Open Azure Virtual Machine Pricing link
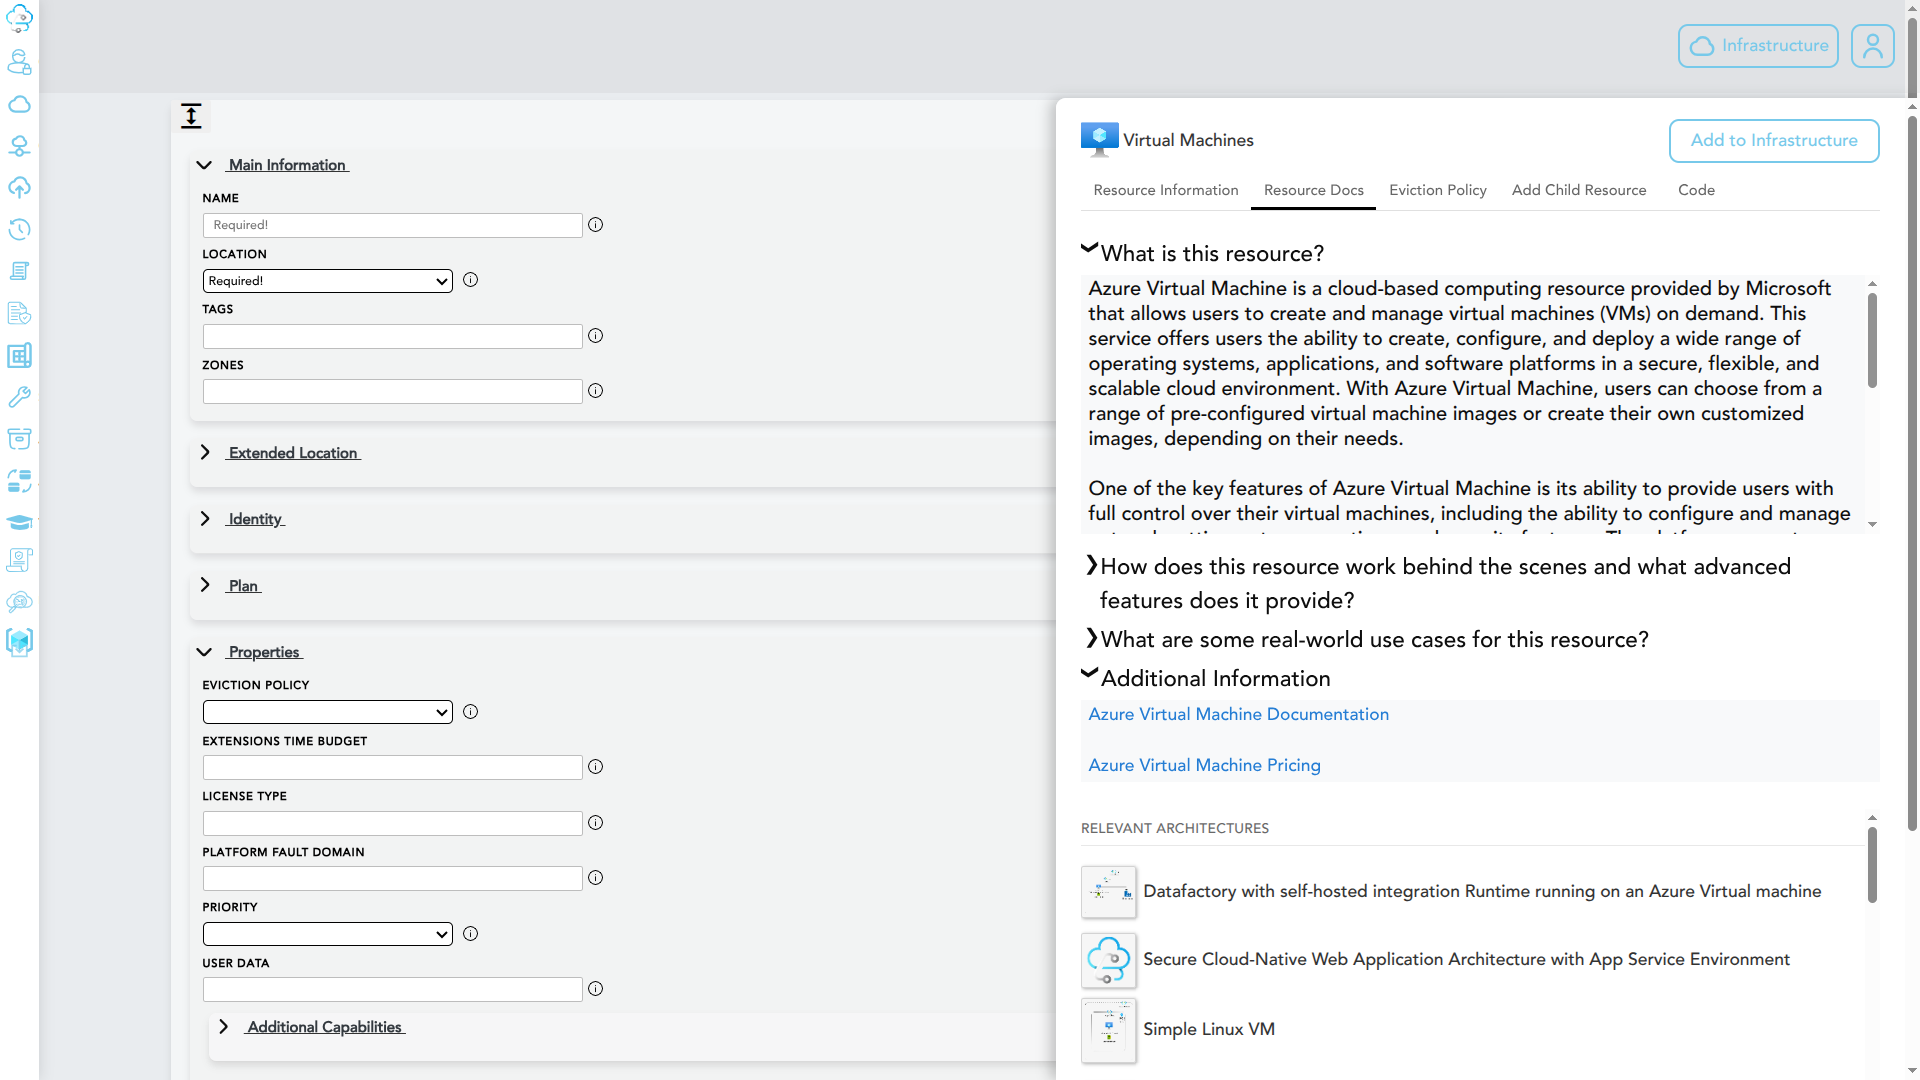Image resolution: width=1920 pixels, height=1080 pixels. coord(1204,765)
